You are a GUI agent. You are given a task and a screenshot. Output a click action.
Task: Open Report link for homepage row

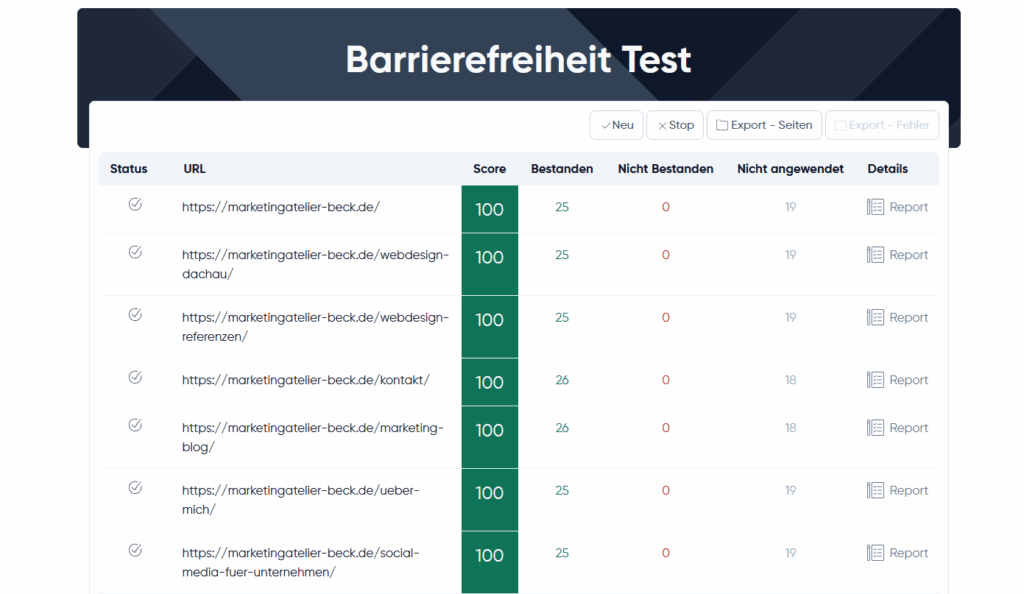pyautogui.click(x=908, y=207)
